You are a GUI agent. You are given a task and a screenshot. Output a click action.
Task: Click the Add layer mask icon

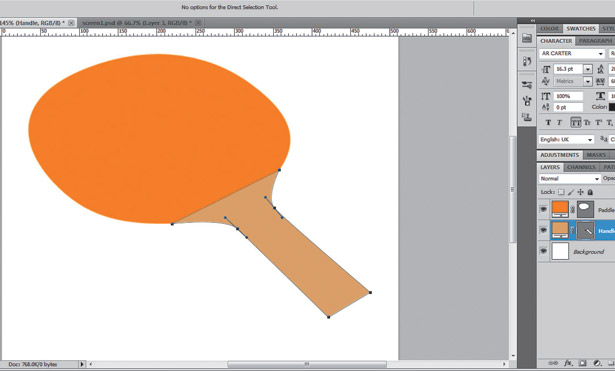click(x=583, y=363)
